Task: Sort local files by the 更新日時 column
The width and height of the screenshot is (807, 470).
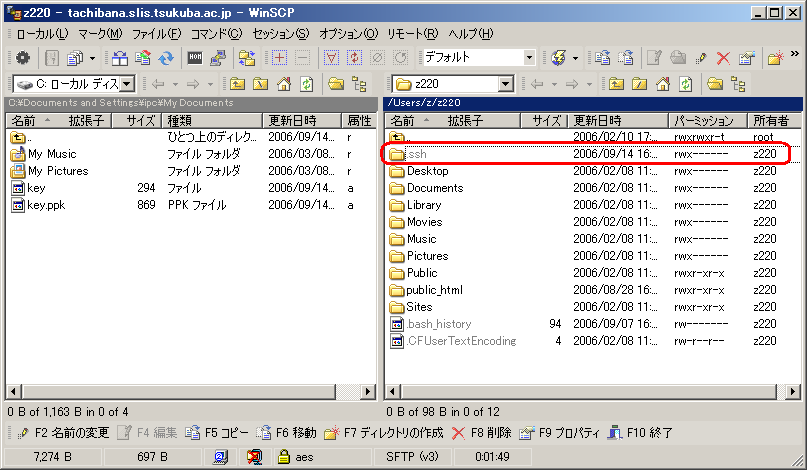Action: coord(302,121)
